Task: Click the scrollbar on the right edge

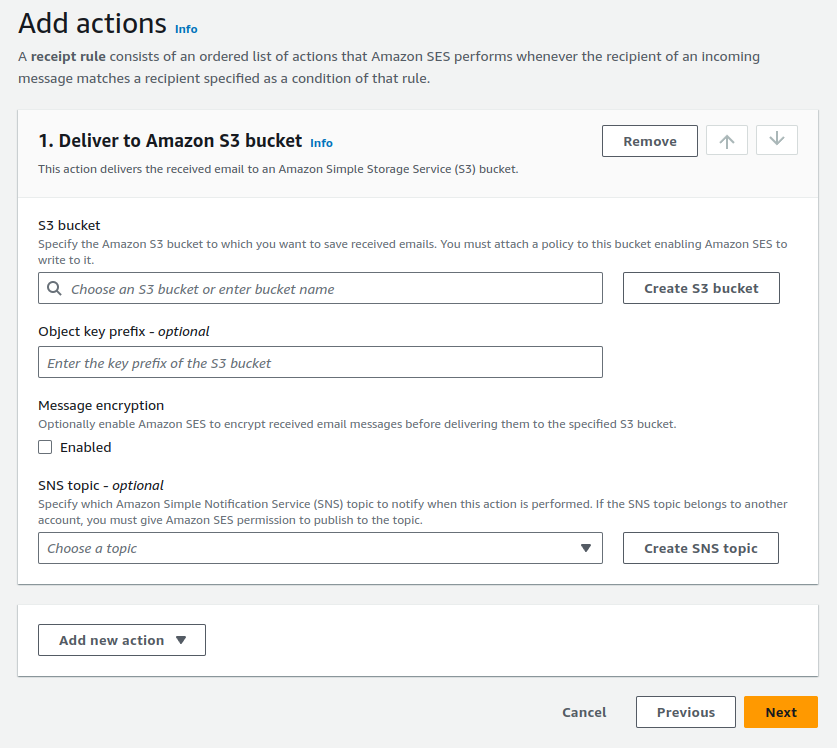Action: pyautogui.click(x=833, y=374)
